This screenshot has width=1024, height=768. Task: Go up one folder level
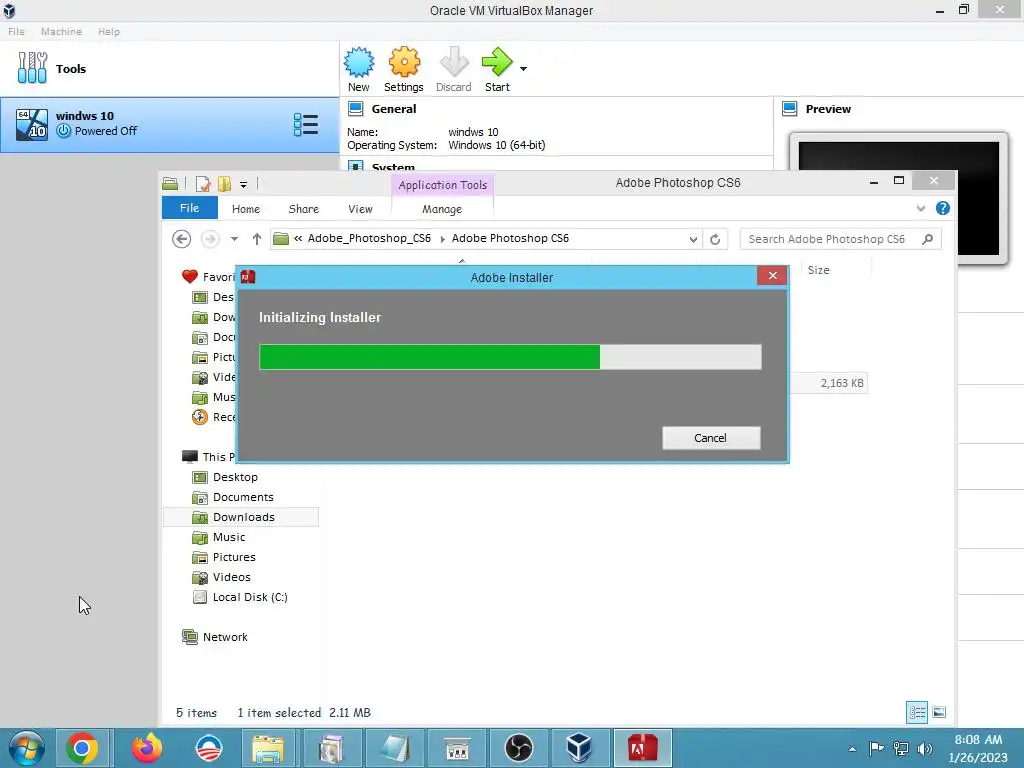[257, 239]
